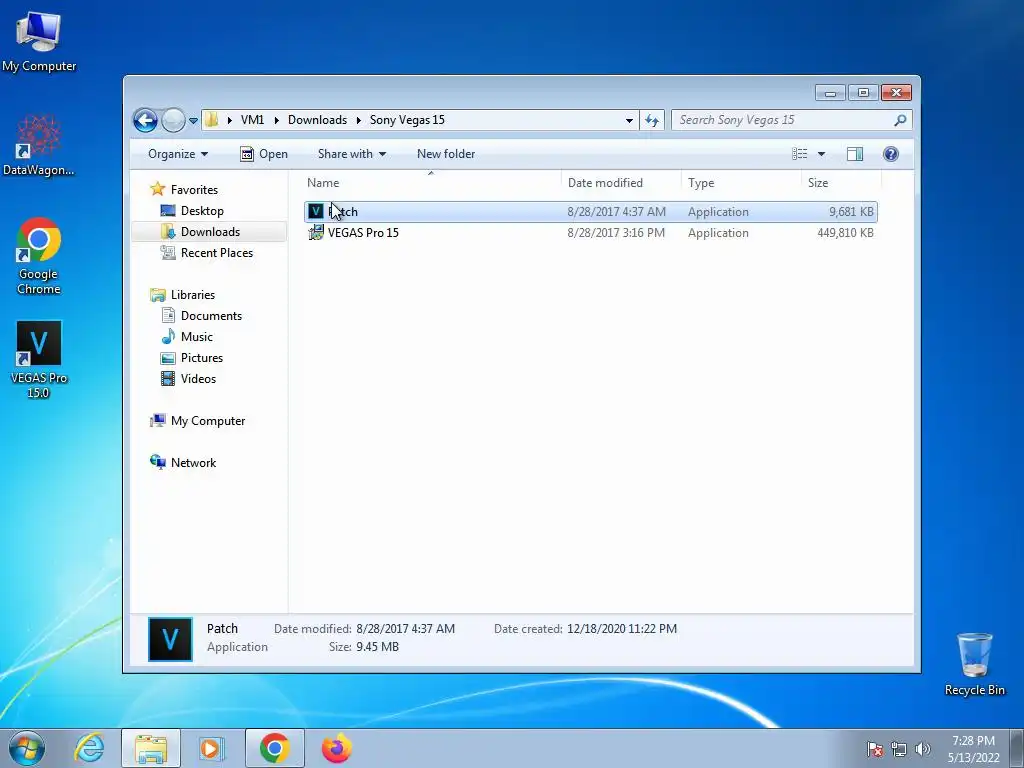
Task: Click the Action Center flag tray icon
Action: pyautogui.click(x=875, y=749)
